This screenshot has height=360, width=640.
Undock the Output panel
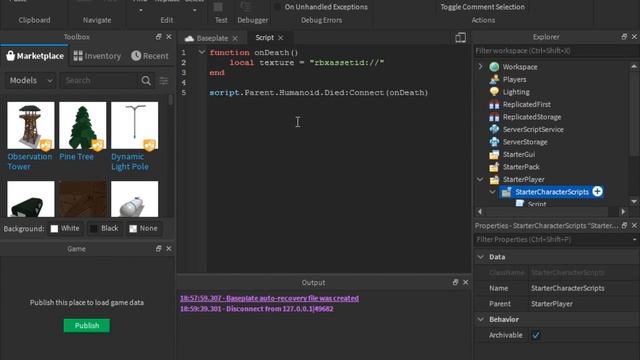(455, 282)
